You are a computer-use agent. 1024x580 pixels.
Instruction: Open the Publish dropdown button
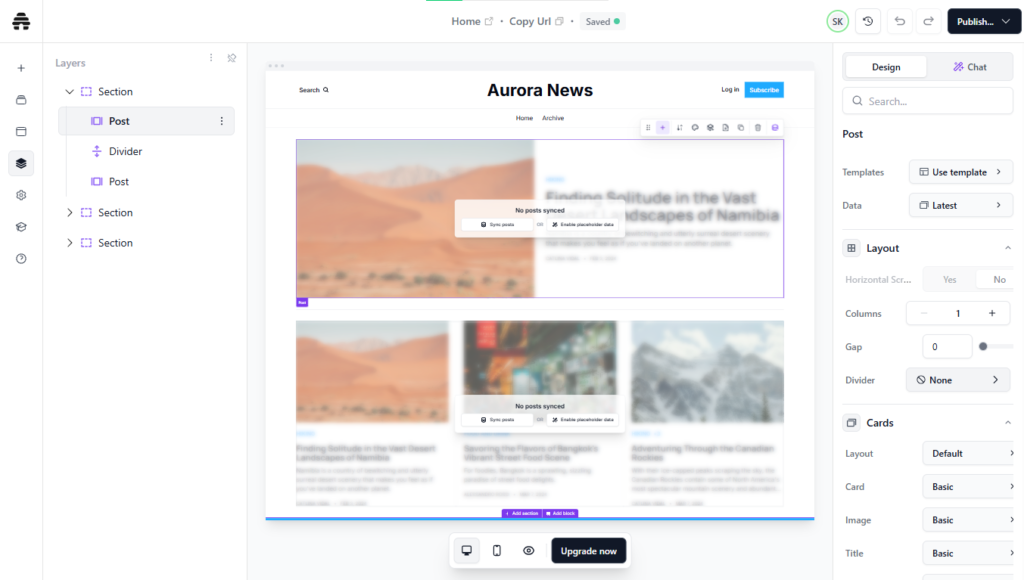coord(984,21)
